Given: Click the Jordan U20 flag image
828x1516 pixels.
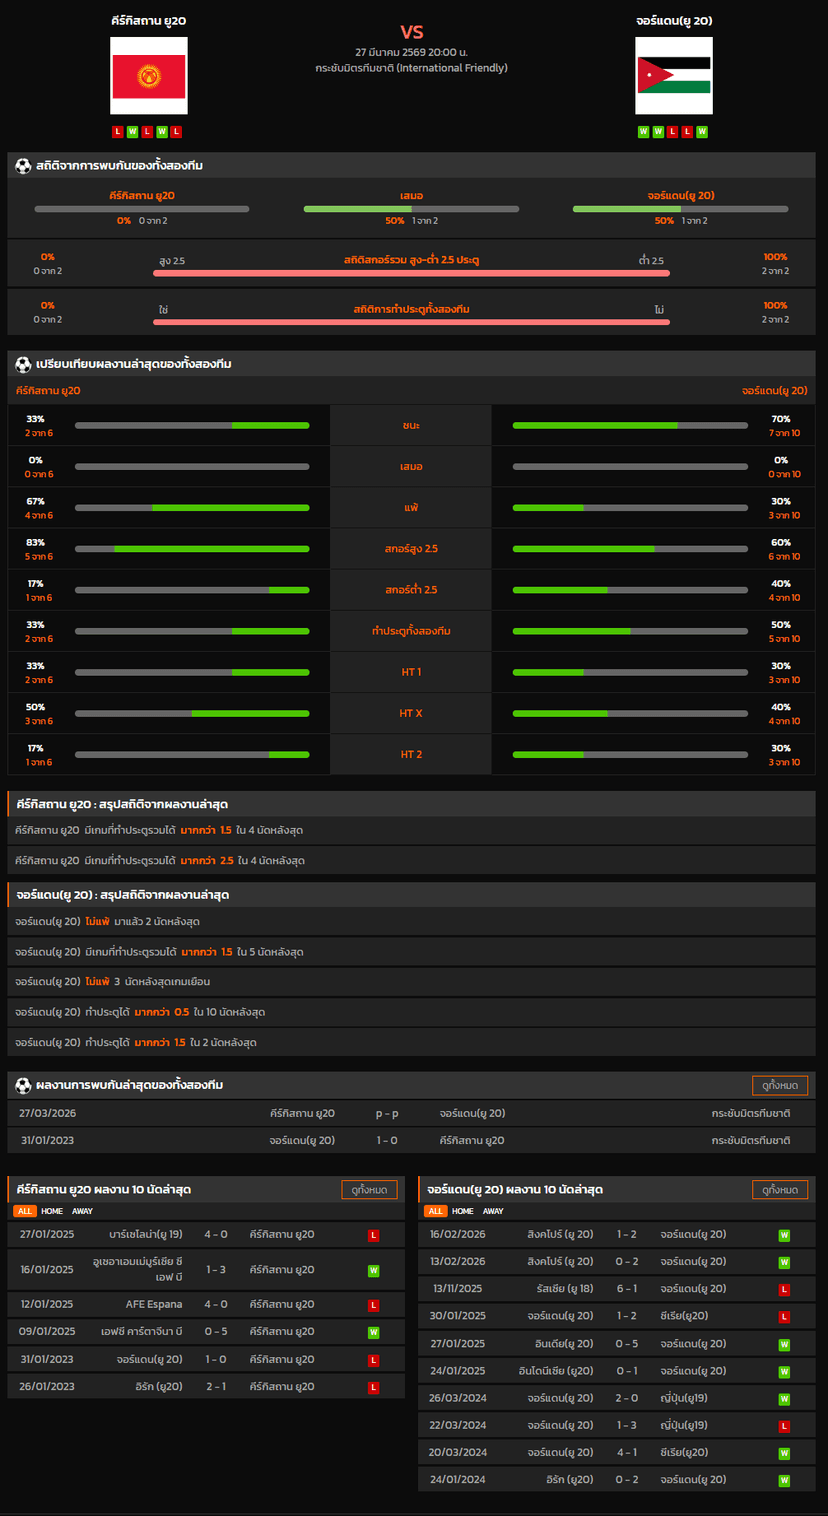Looking at the screenshot, I should [x=673, y=76].
